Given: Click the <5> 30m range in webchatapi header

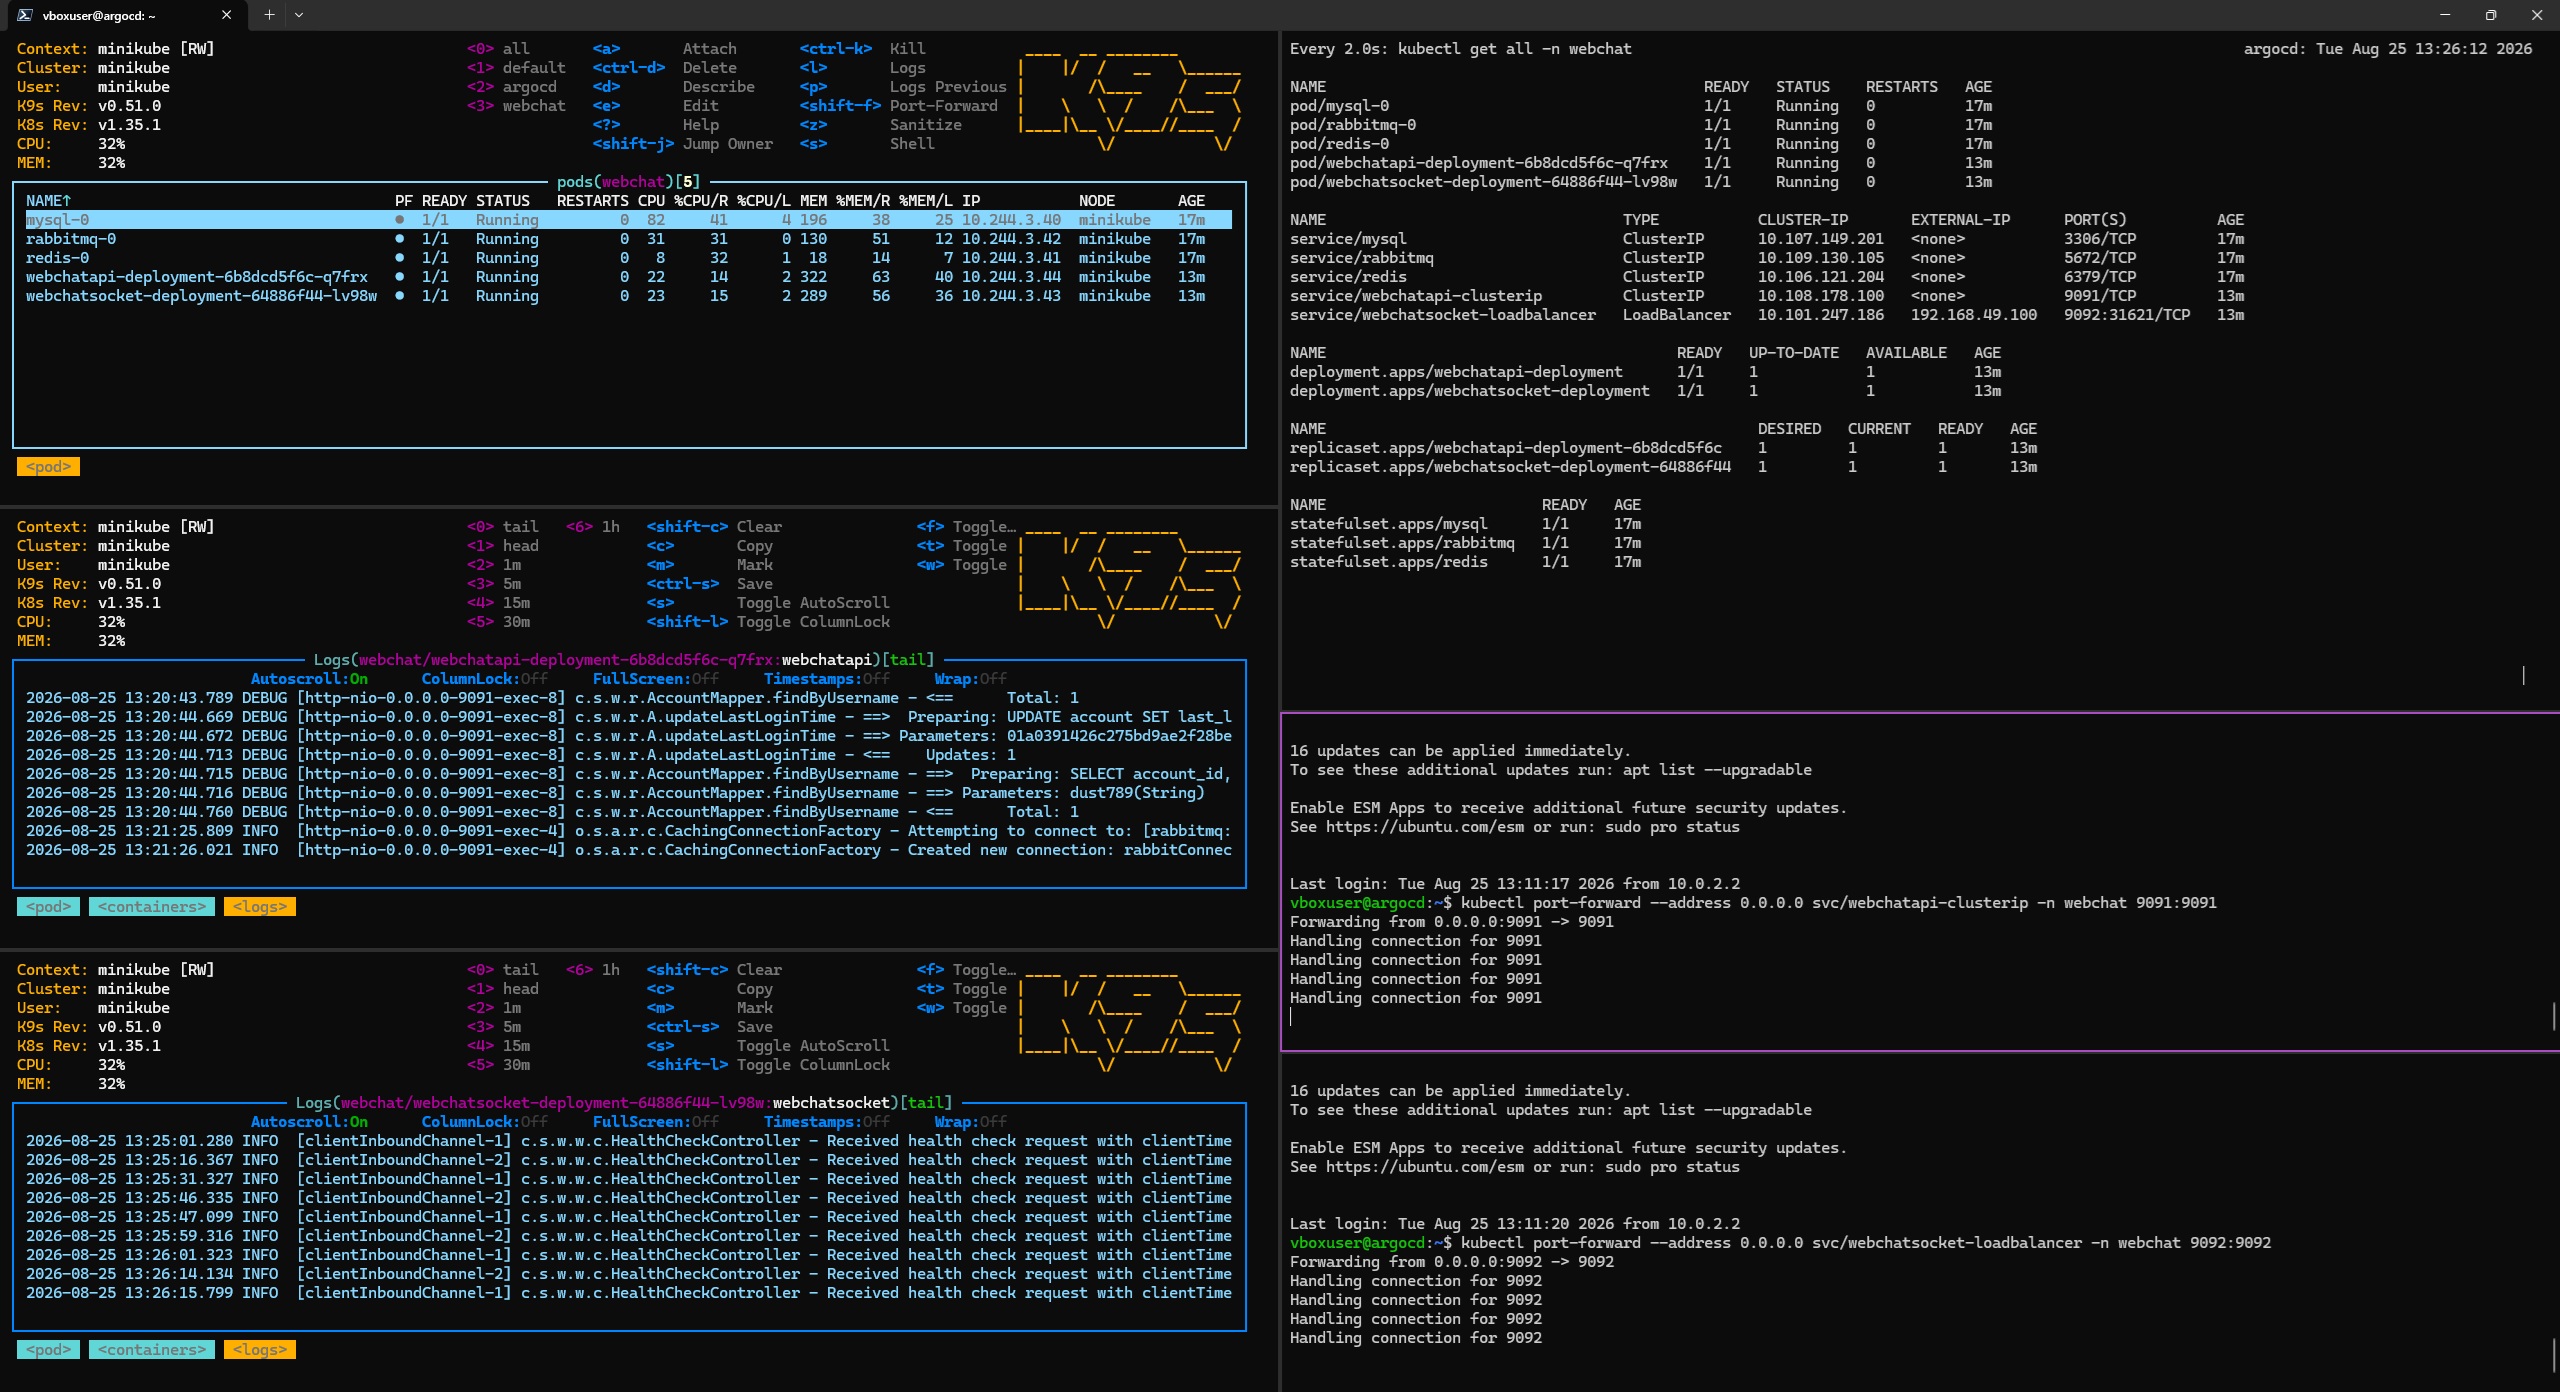Looking at the screenshot, I should click(498, 622).
